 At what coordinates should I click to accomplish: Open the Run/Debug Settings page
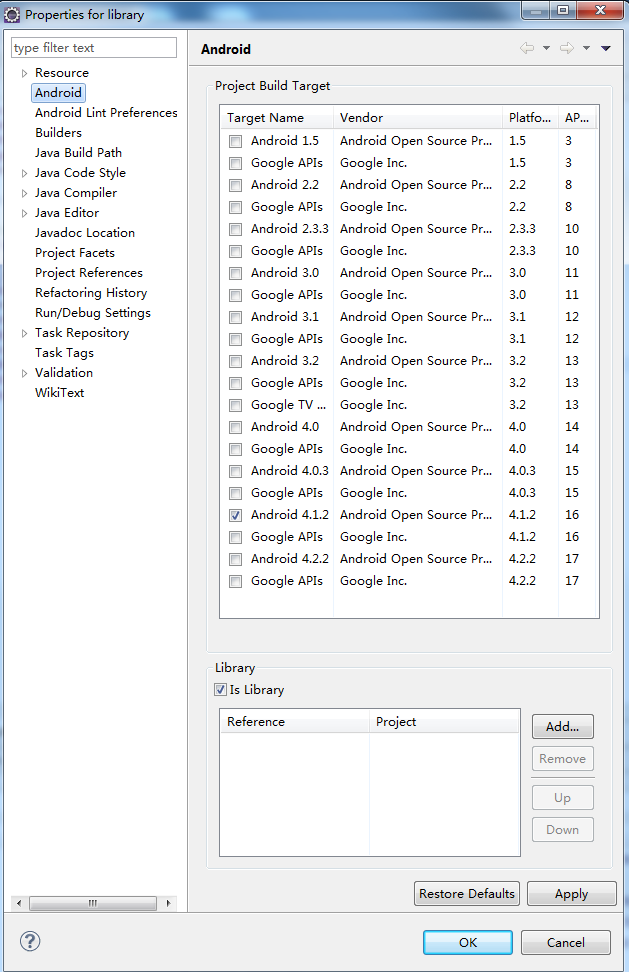click(x=93, y=312)
